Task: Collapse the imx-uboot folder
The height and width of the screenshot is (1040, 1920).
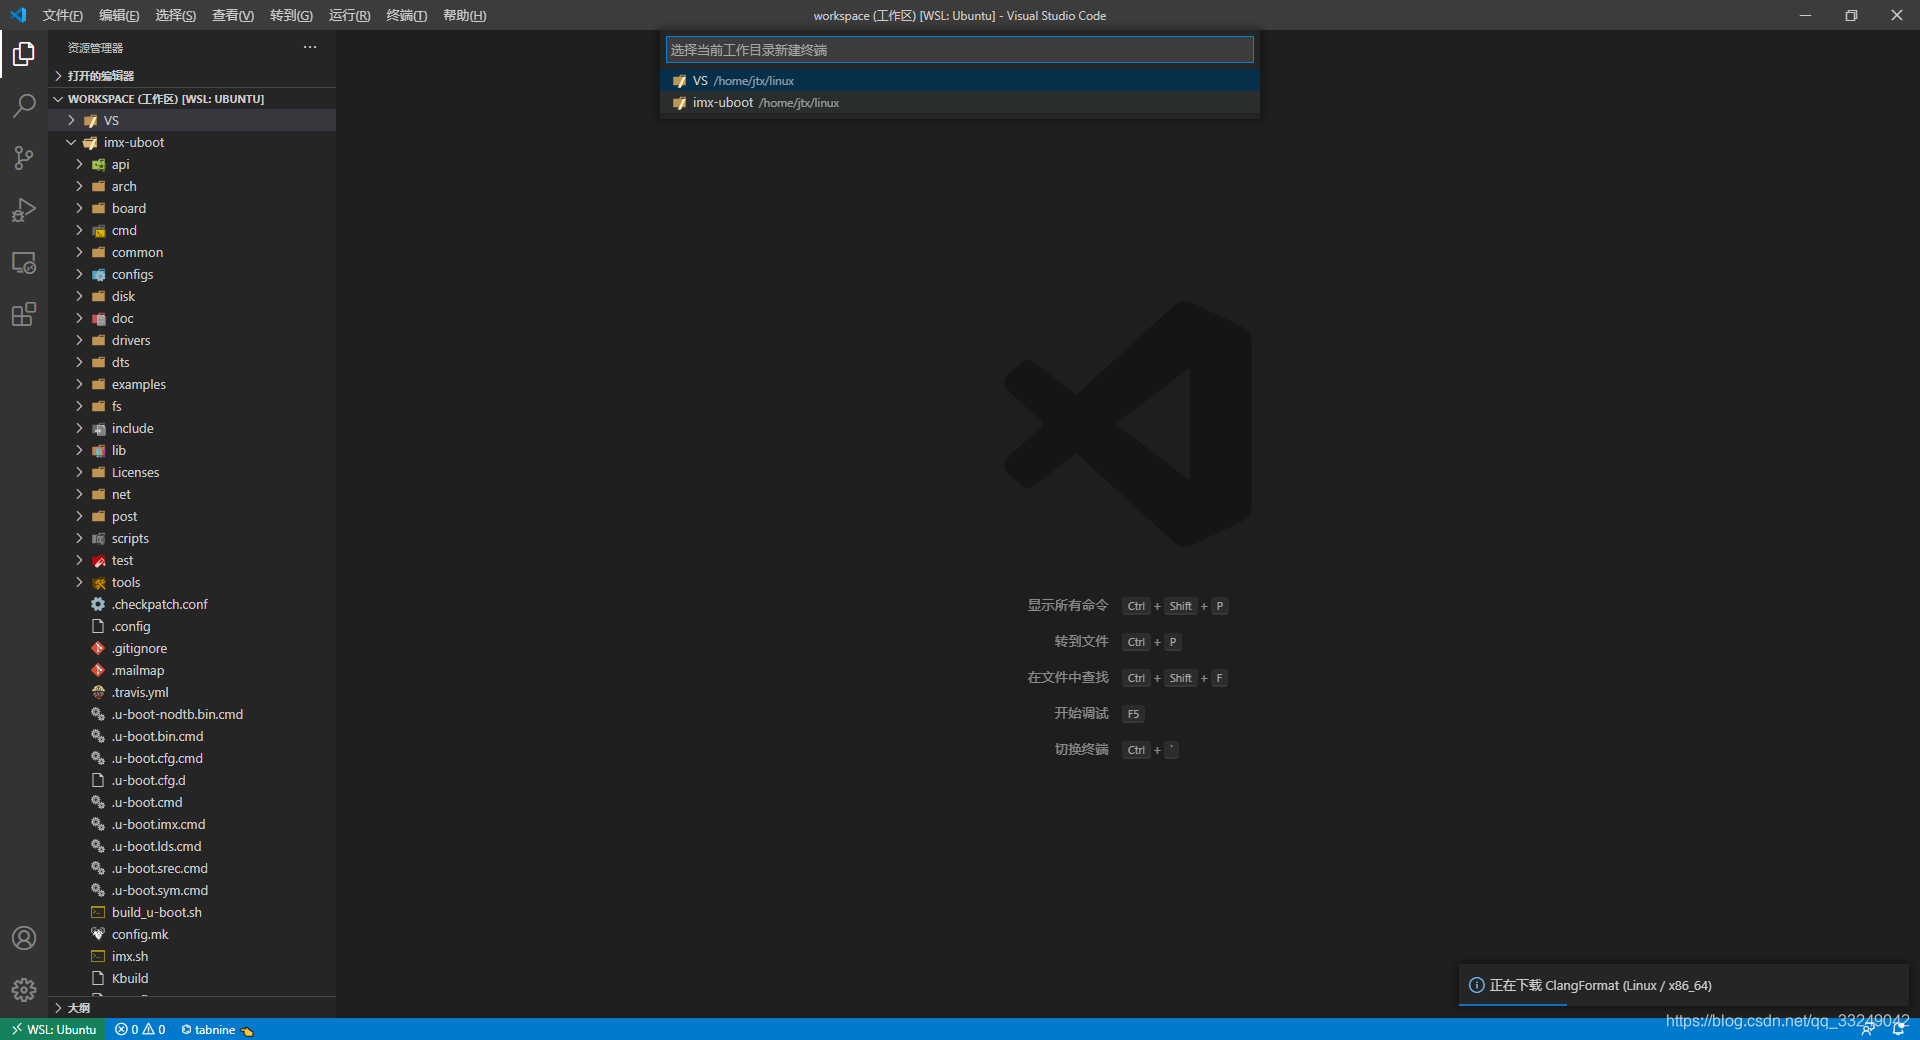Action: pos(192,142)
